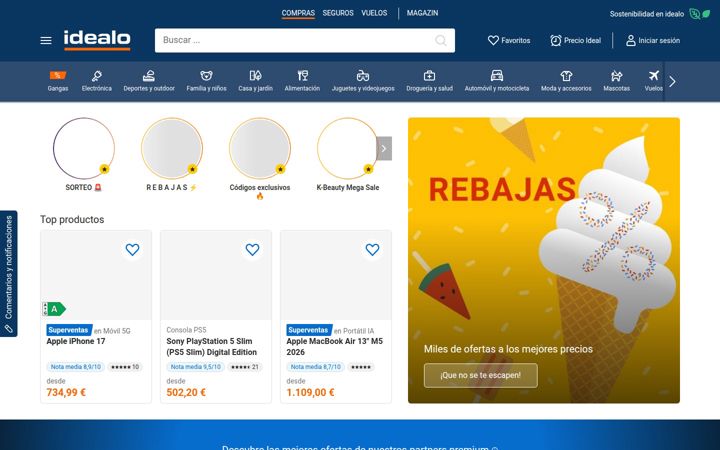Click the Consola PS5 category label

pos(186,330)
